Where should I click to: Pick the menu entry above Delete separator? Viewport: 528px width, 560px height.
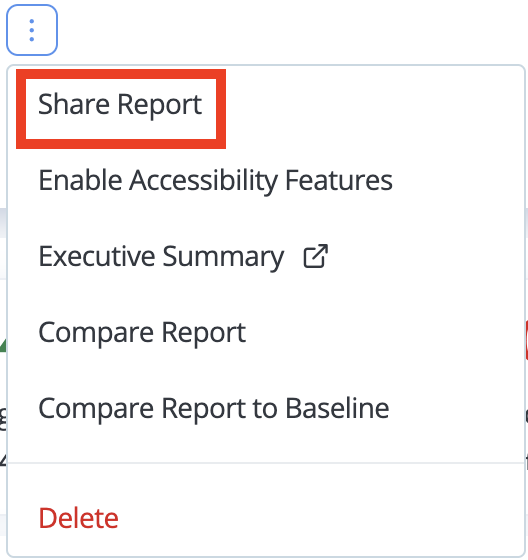(214, 408)
